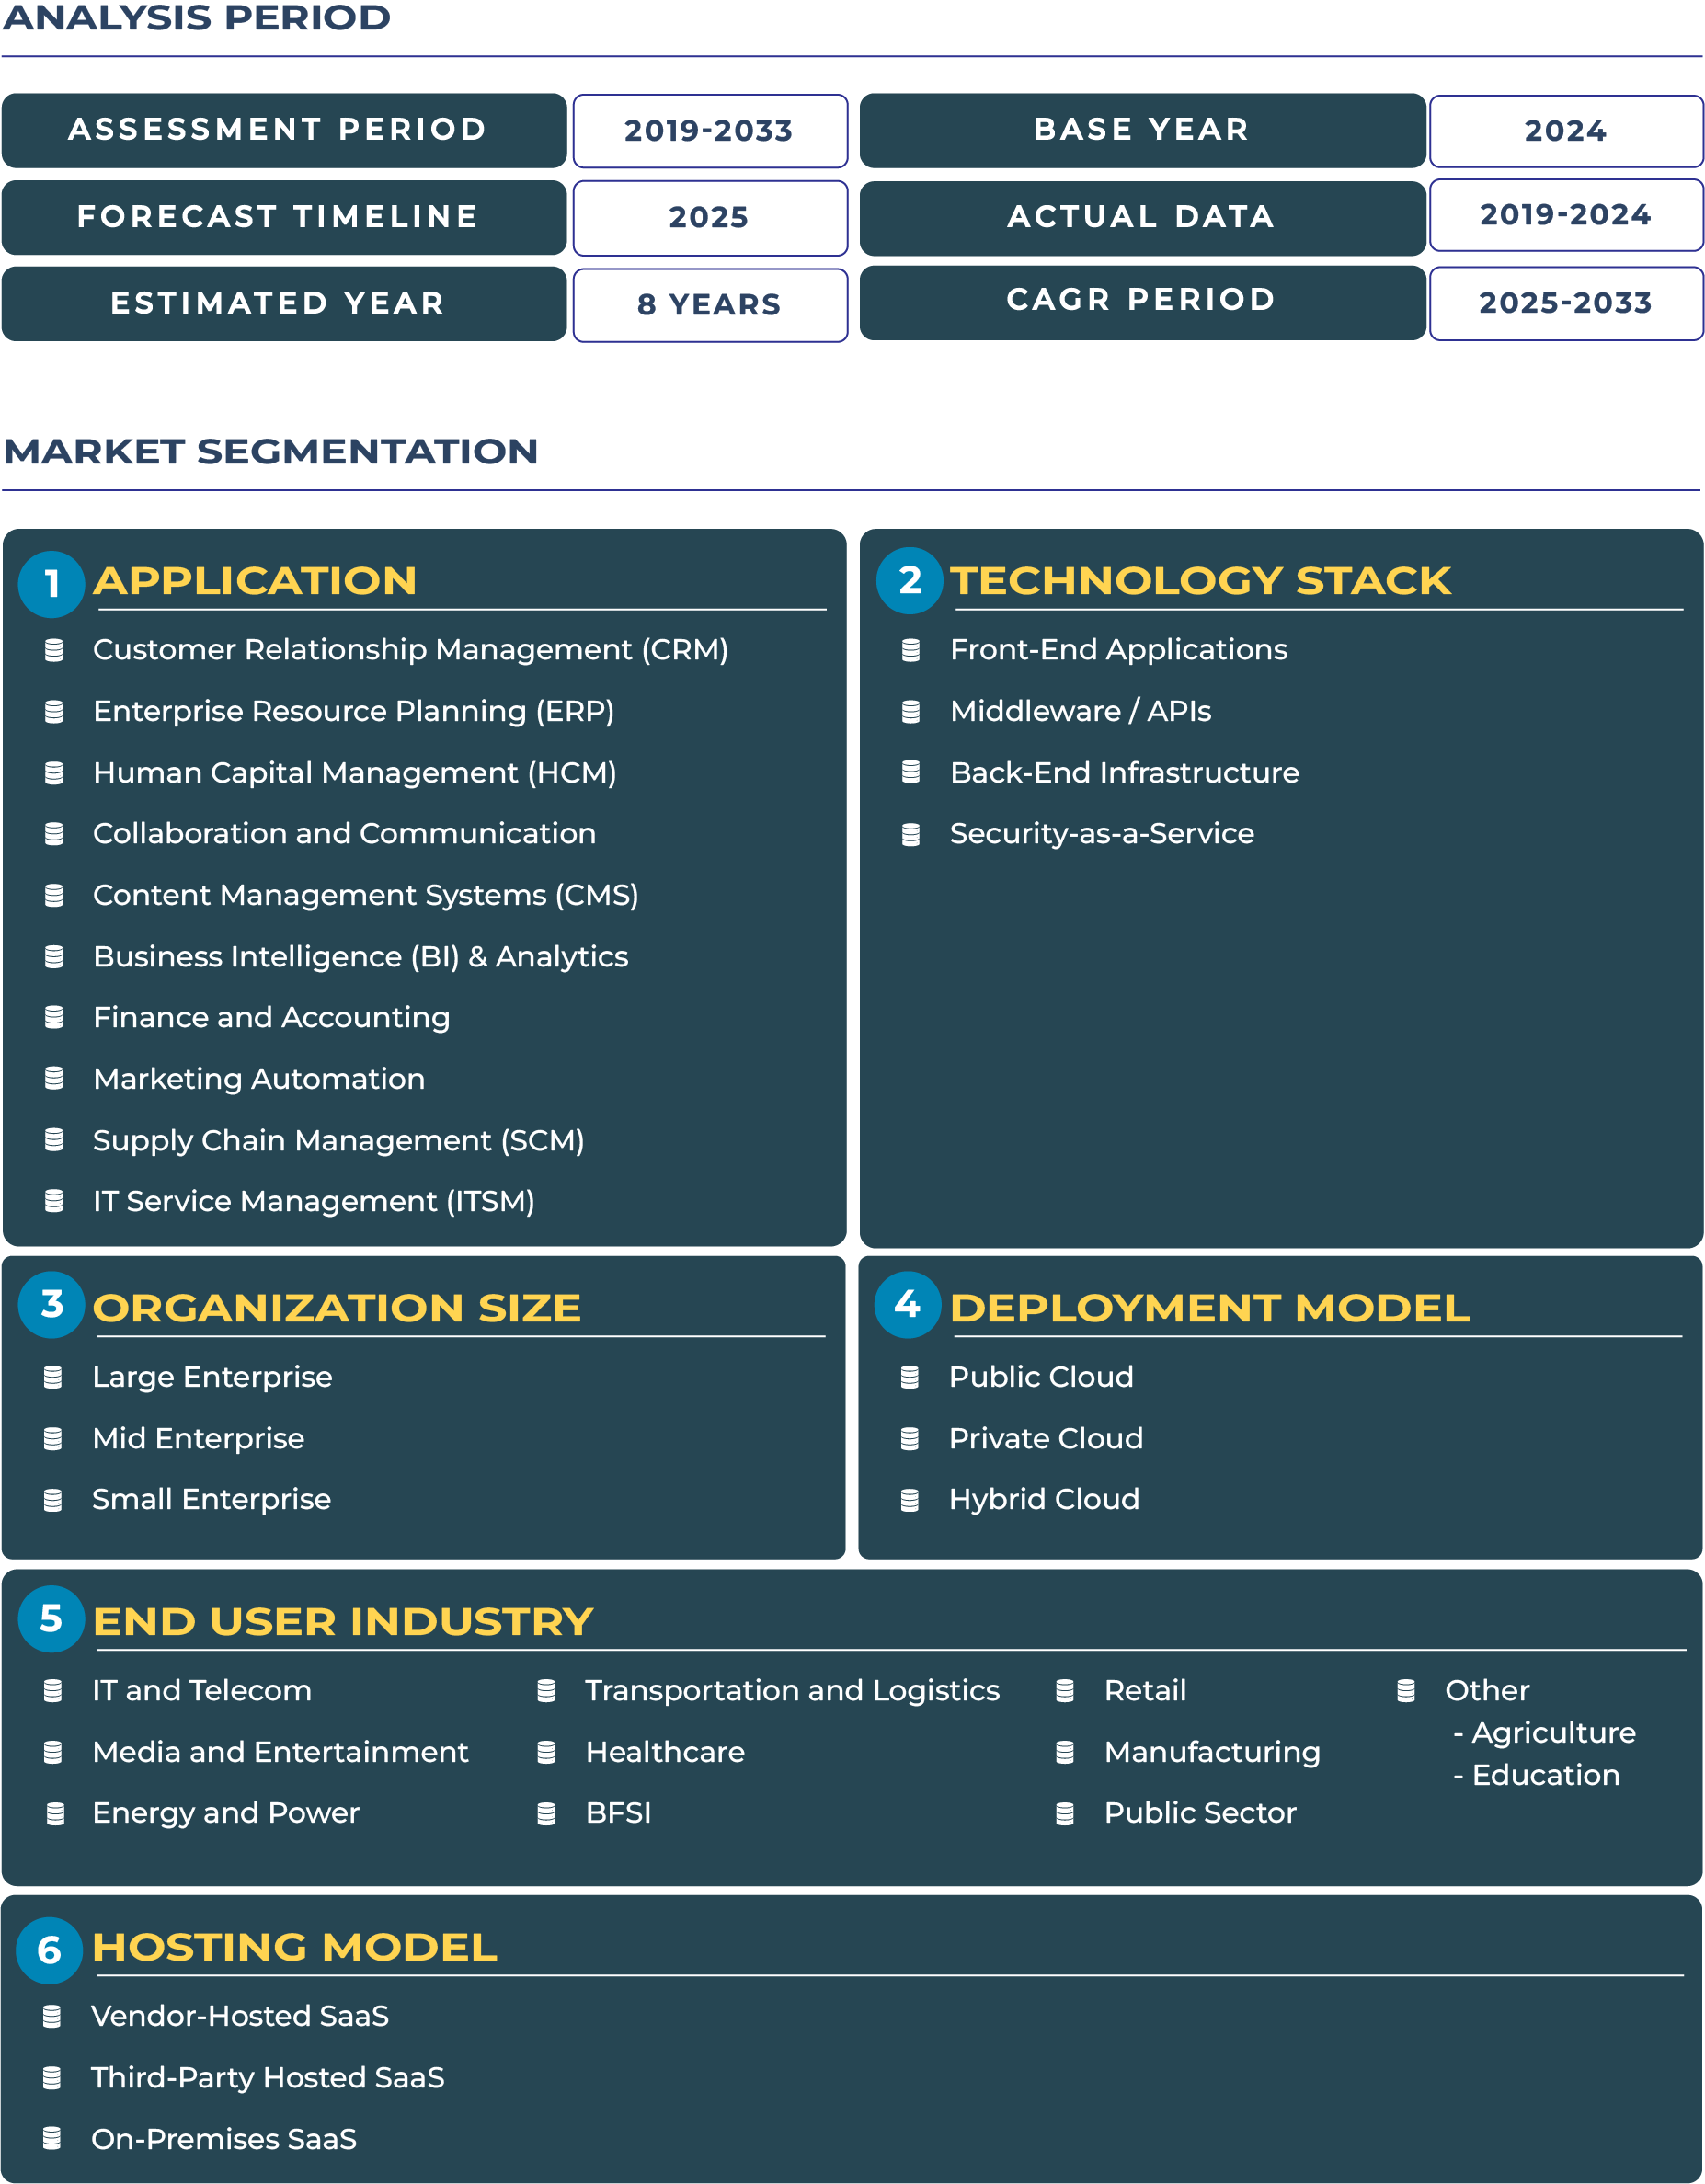Select the icon next to Front-End Applications
This screenshot has height=2184, width=1705.
click(x=911, y=649)
